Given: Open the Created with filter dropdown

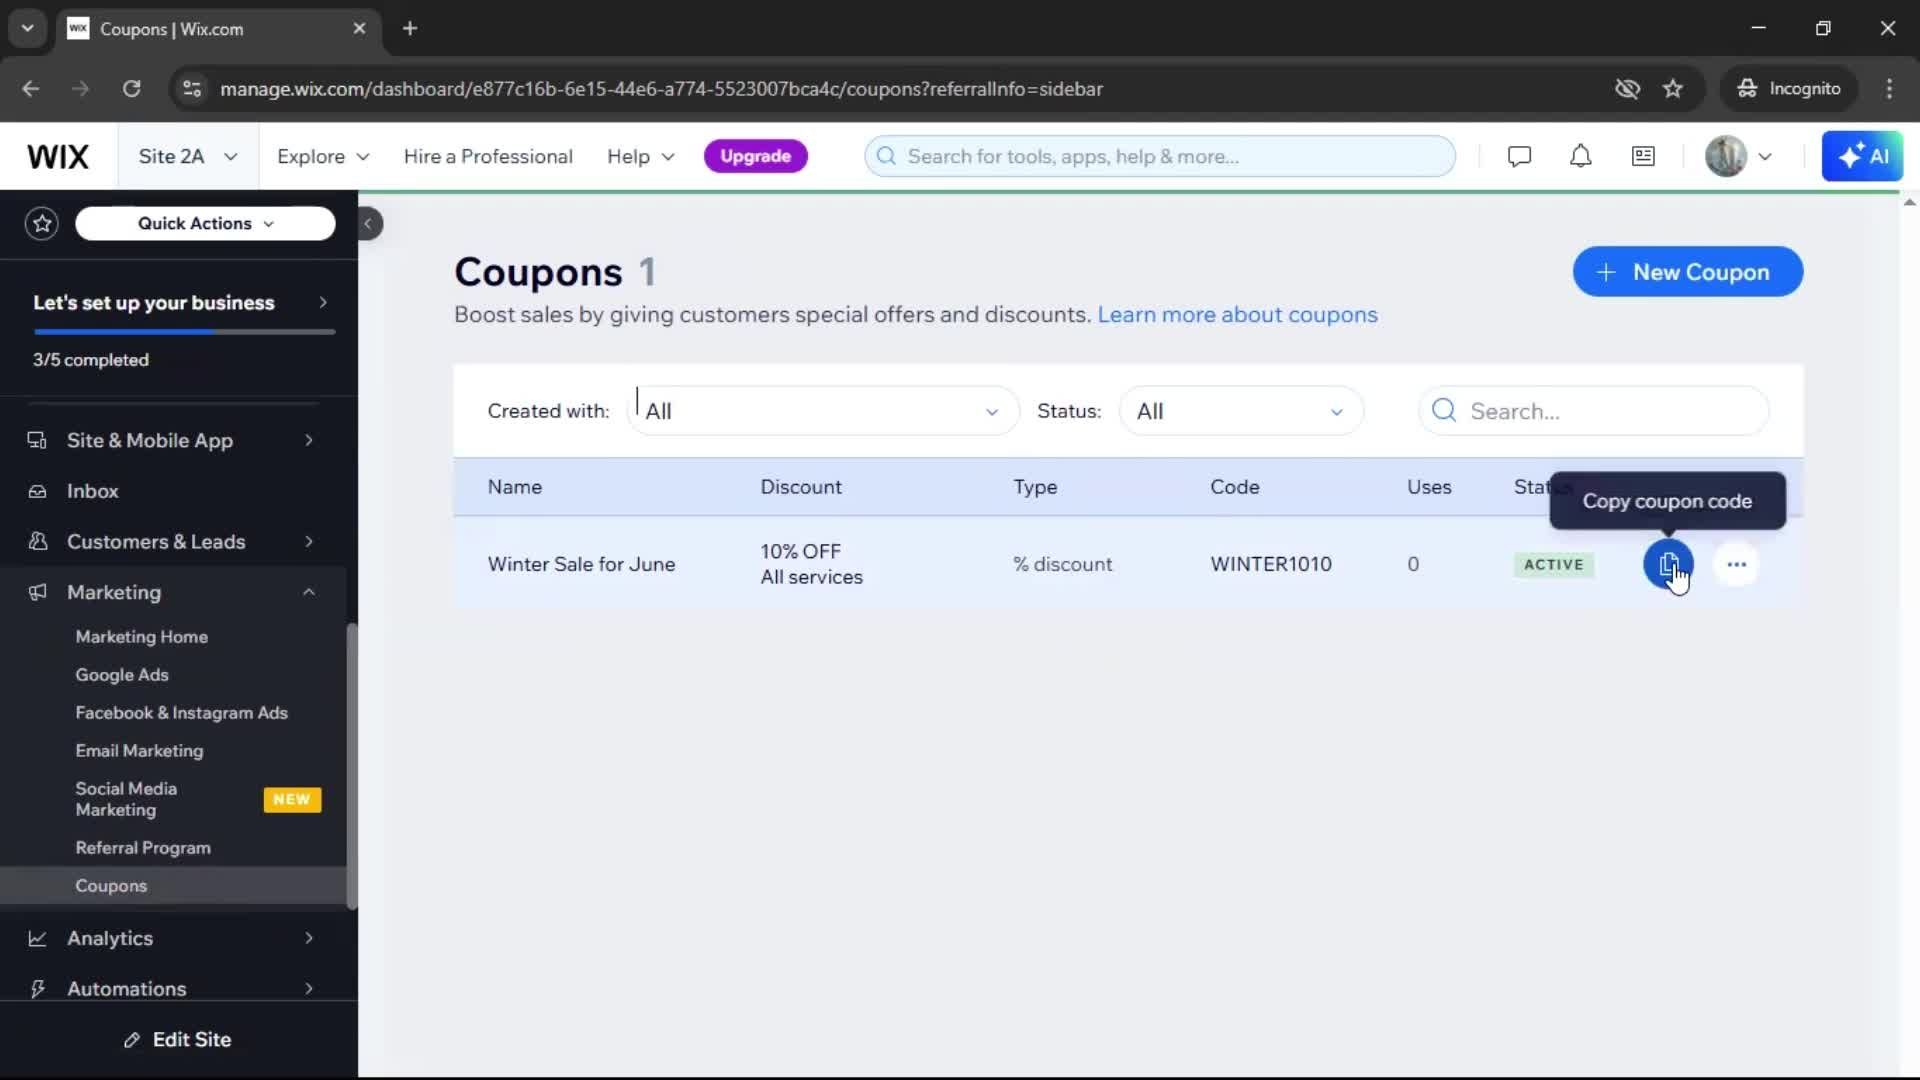Looking at the screenshot, I should [822, 410].
